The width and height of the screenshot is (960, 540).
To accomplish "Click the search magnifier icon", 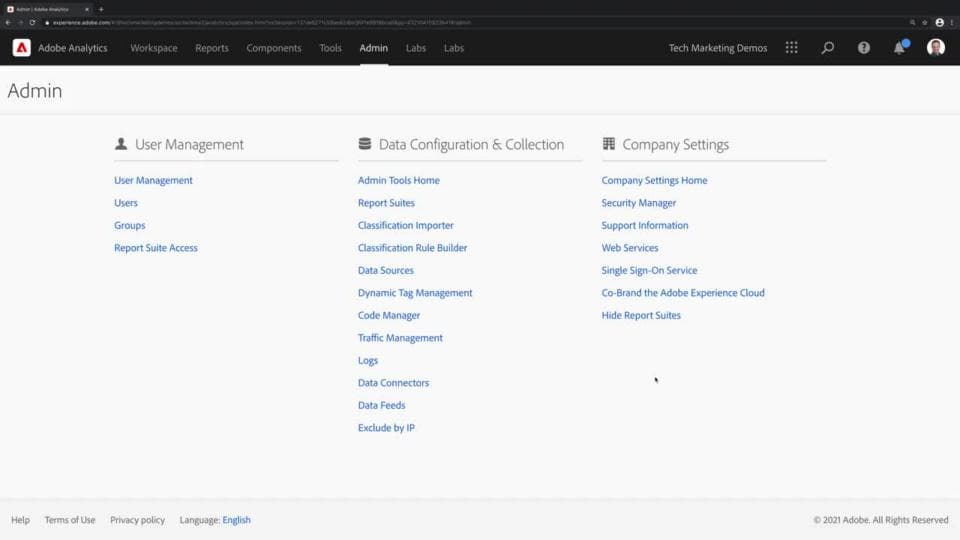I will tap(828, 48).
